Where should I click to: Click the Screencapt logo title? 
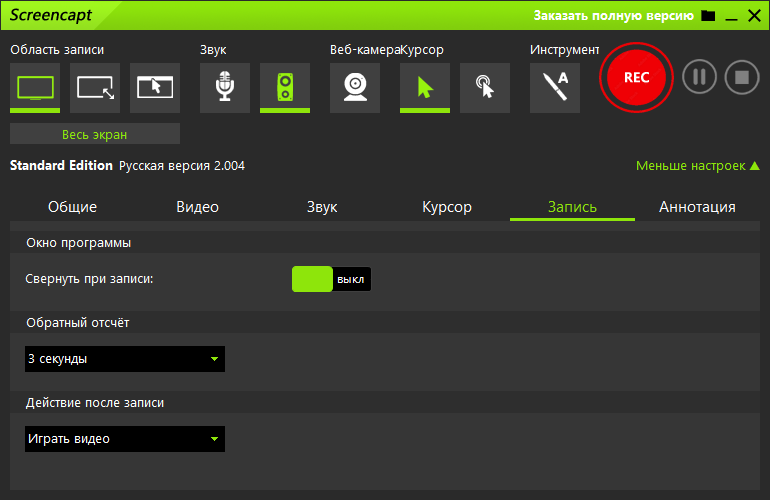pyautogui.click(x=51, y=15)
